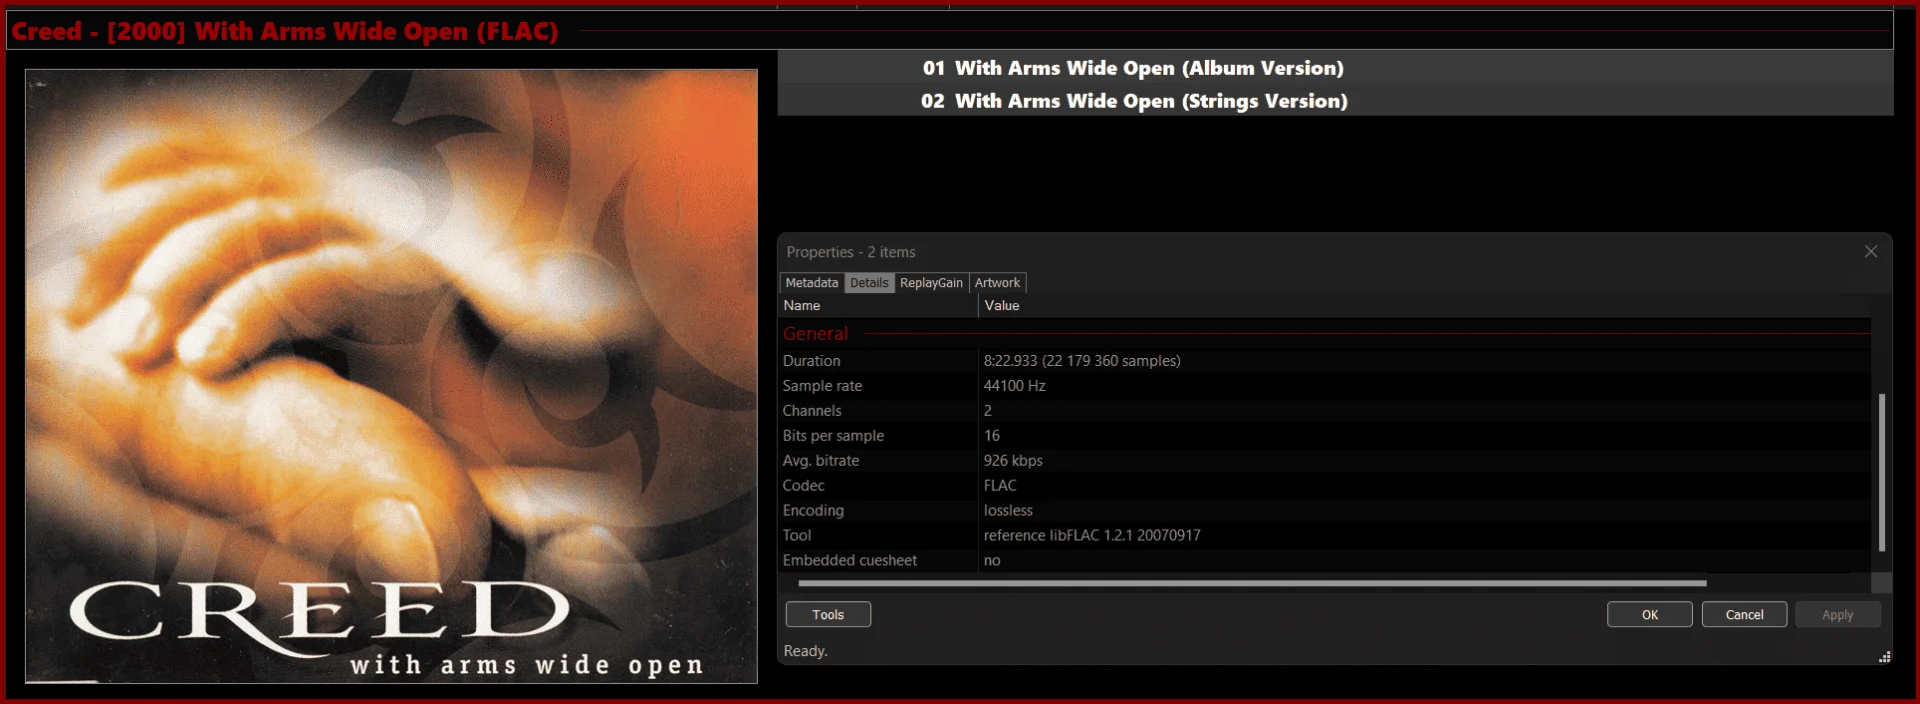Image resolution: width=1920 pixels, height=704 pixels.
Task: Click the reference libFLAC 1.2.1 value
Action: [x=1092, y=536]
